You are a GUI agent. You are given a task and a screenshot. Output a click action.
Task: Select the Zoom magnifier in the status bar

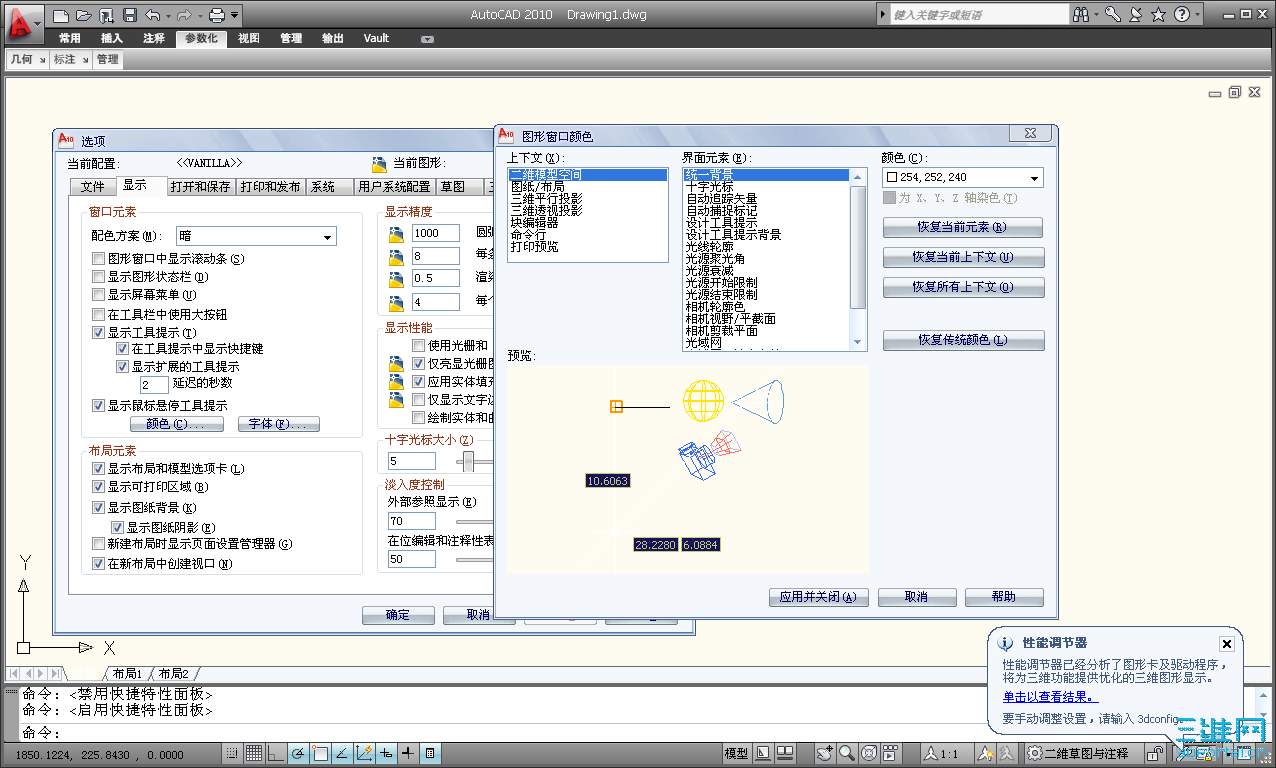847,753
